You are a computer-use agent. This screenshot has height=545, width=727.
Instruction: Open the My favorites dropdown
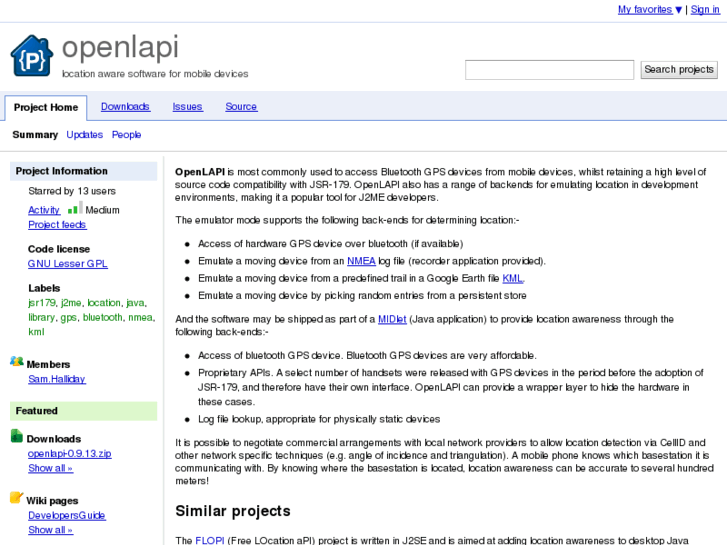650,9
